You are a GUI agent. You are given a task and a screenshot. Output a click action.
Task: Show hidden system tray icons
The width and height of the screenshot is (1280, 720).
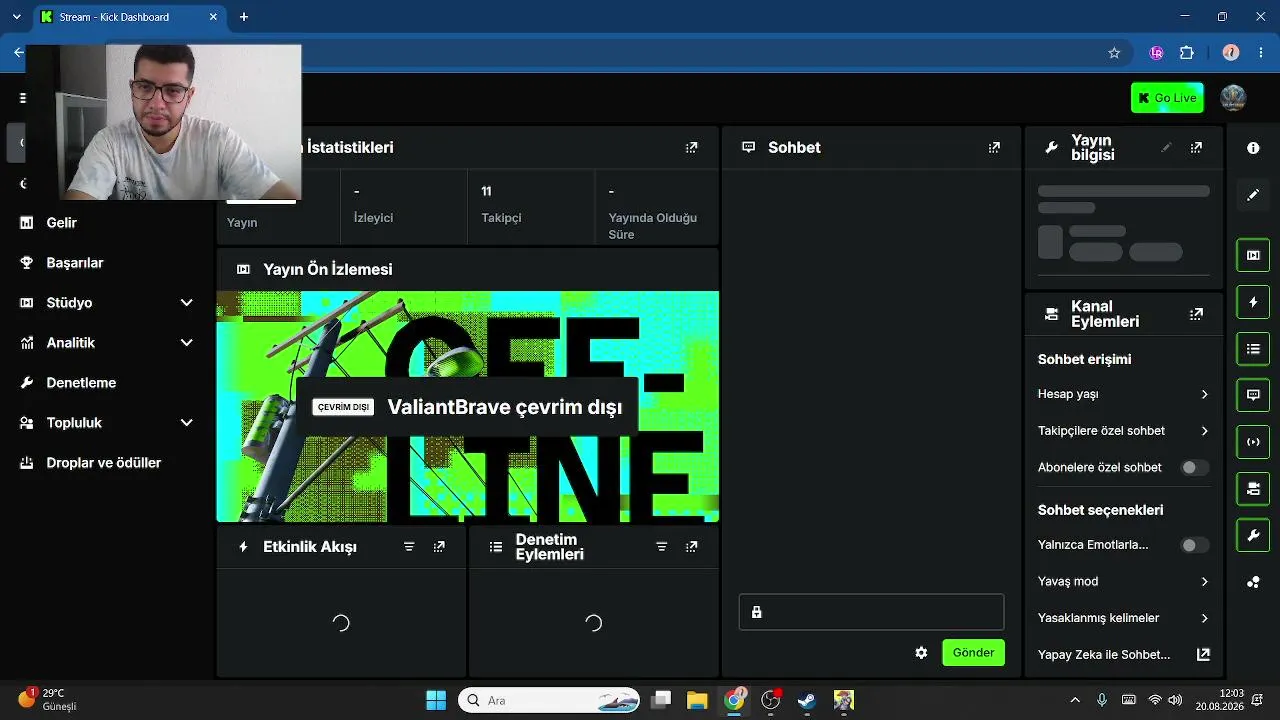1075,700
